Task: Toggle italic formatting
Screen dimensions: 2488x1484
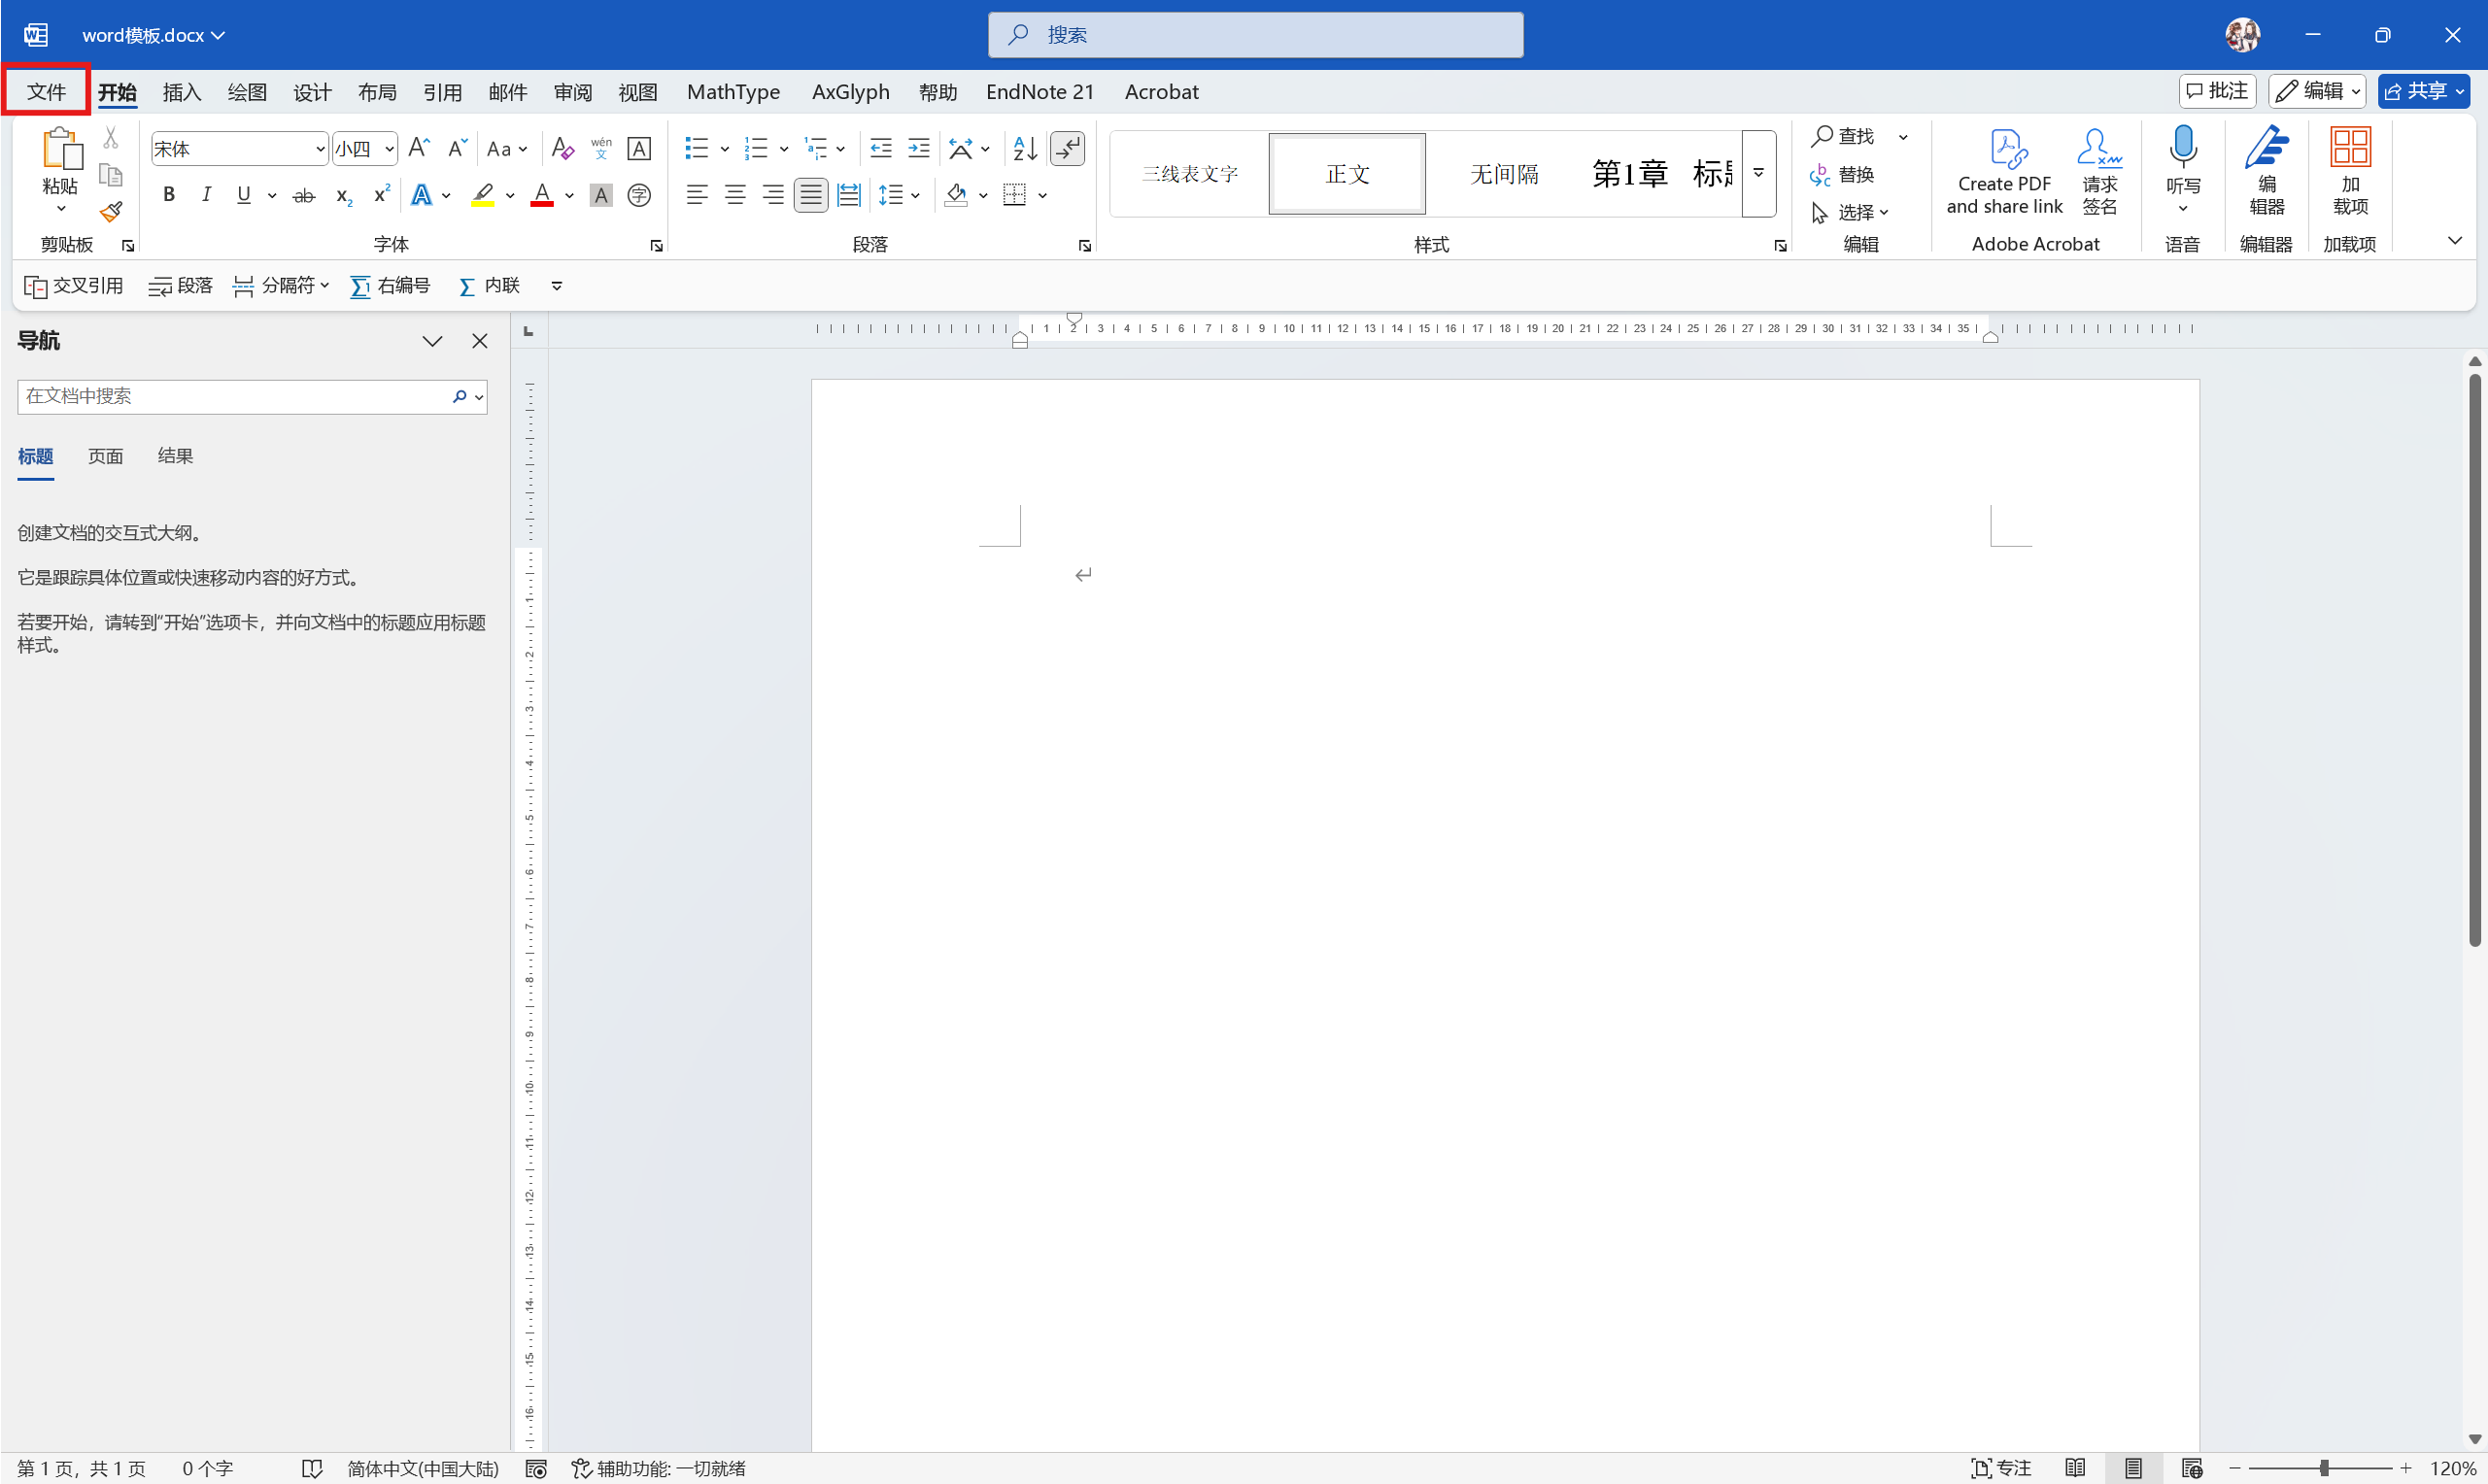Action: [x=206, y=194]
